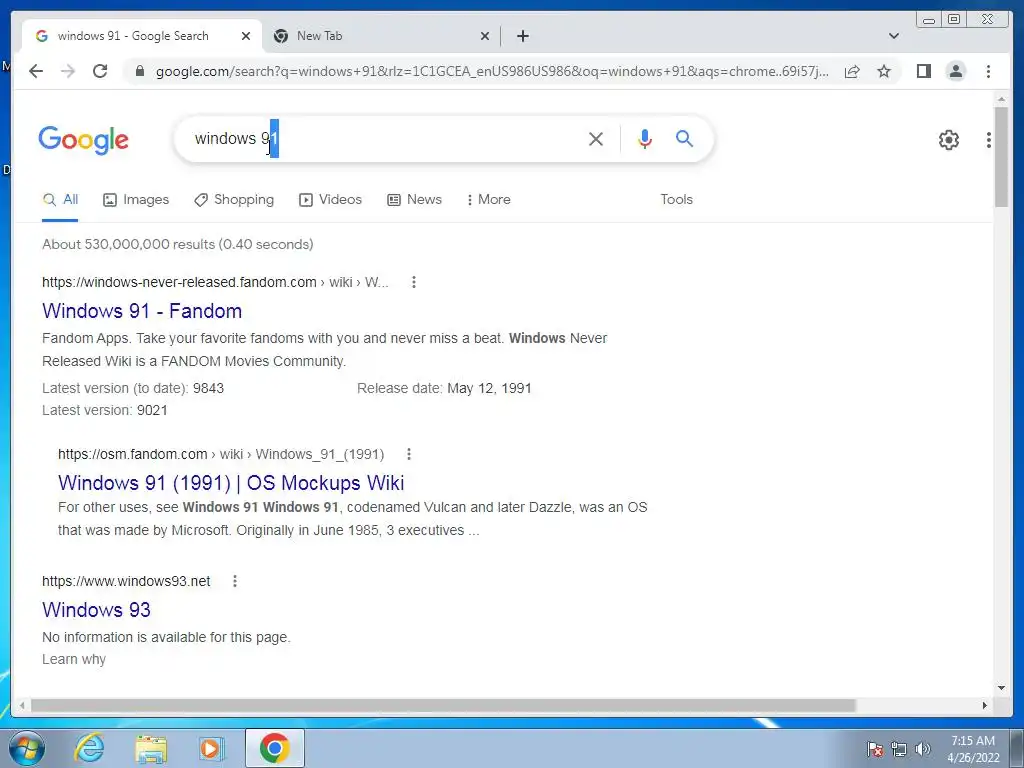Click 'https://www.windows93.net' URL text
The width and height of the screenshot is (1024, 768).
click(126, 581)
